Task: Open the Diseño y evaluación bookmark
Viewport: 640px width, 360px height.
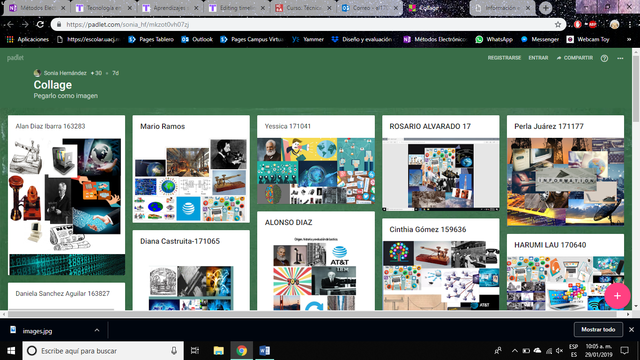Action: pyautogui.click(x=362, y=40)
